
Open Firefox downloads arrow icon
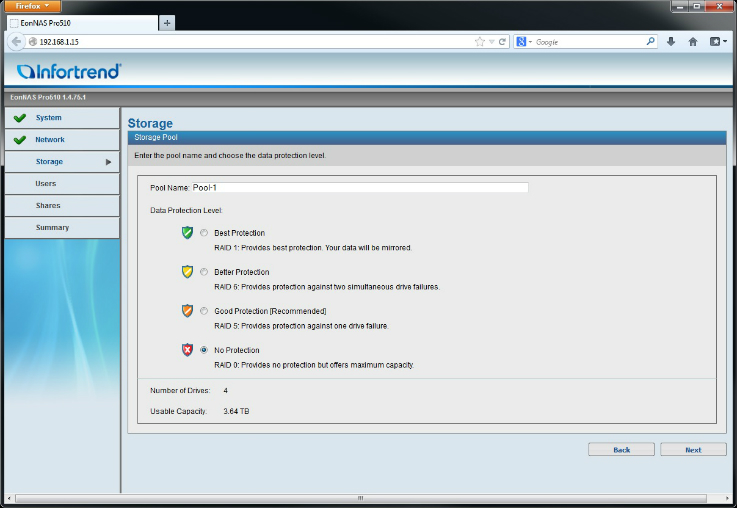click(671, 41)
